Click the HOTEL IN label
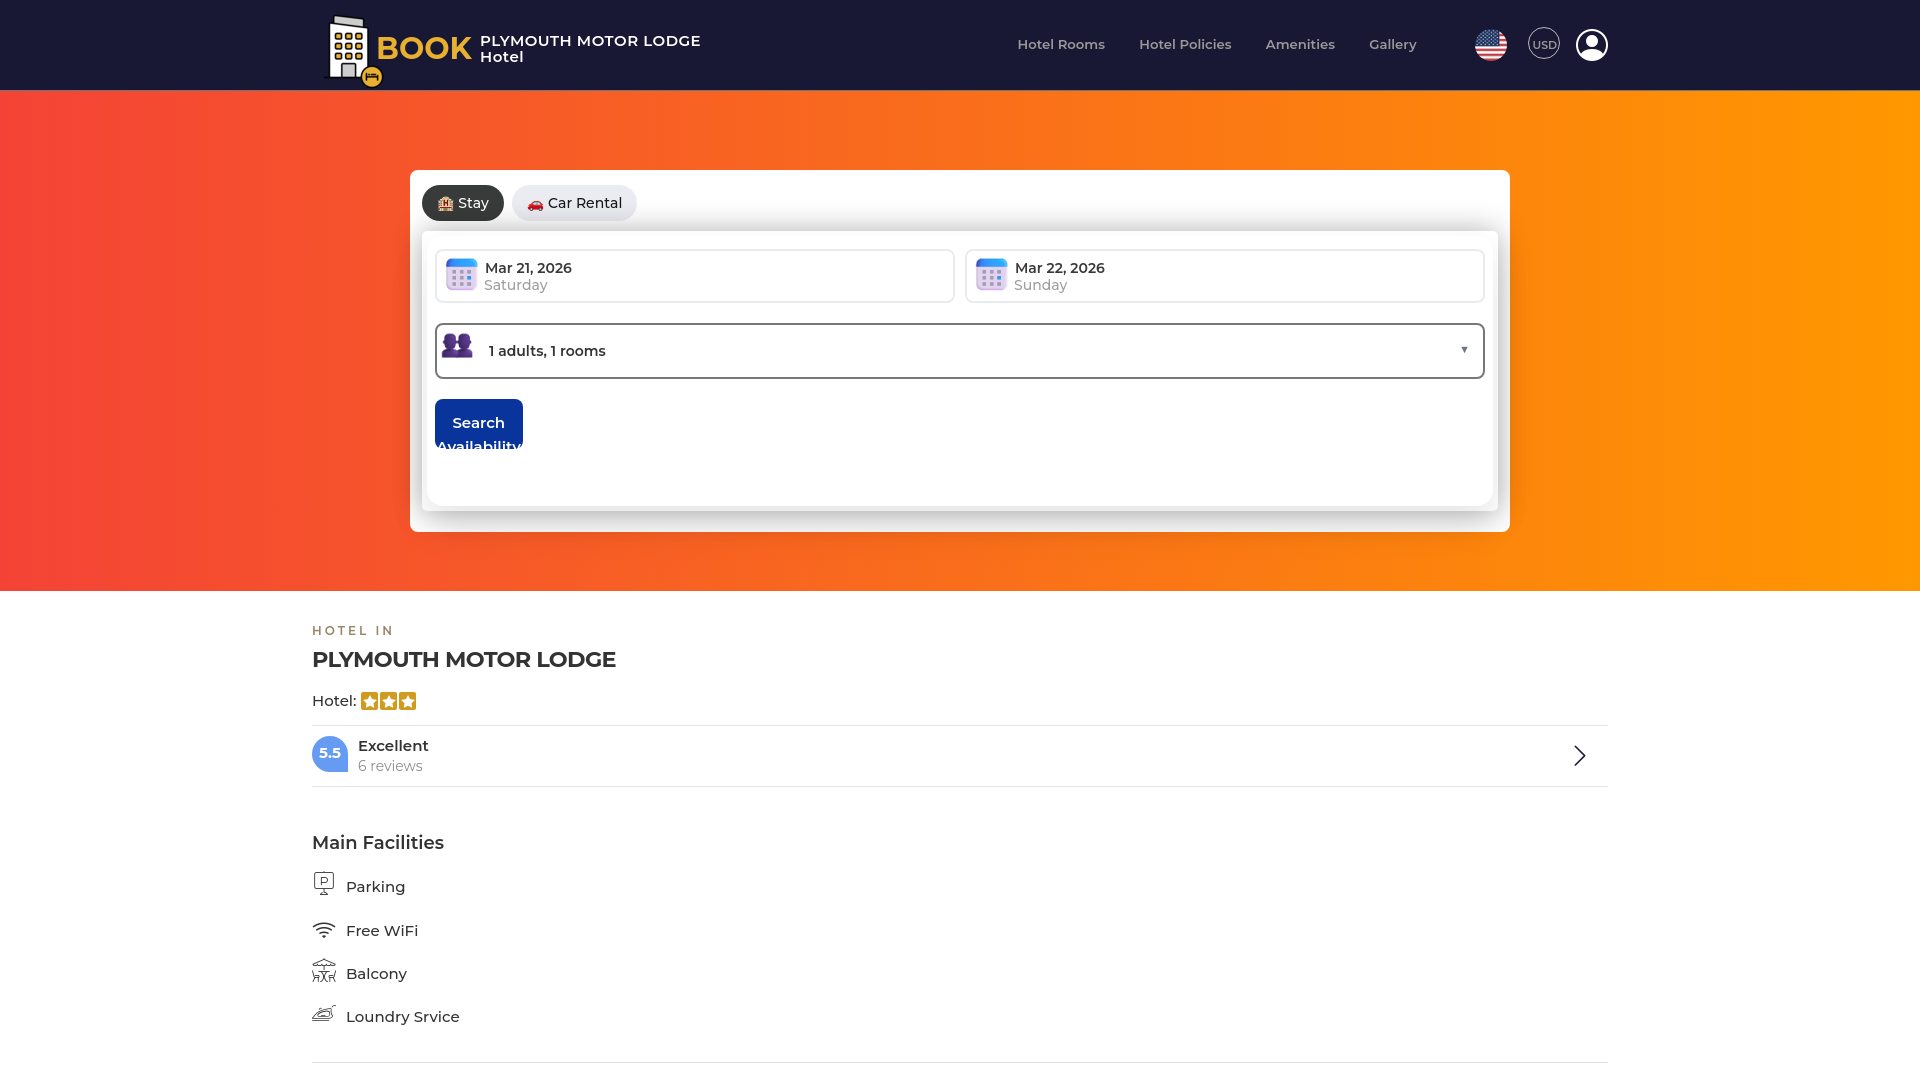 (x=353, y=631)
